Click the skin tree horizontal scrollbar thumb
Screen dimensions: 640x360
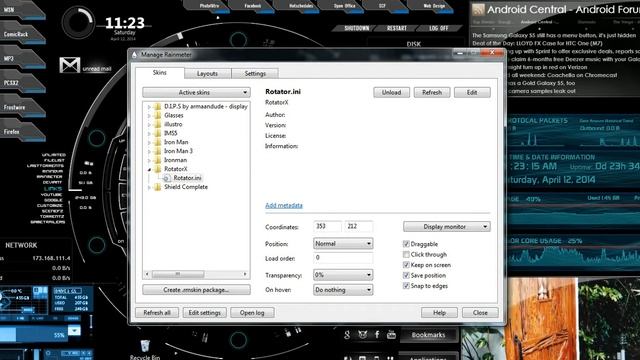pyautogui.click(x=177, y=274)
